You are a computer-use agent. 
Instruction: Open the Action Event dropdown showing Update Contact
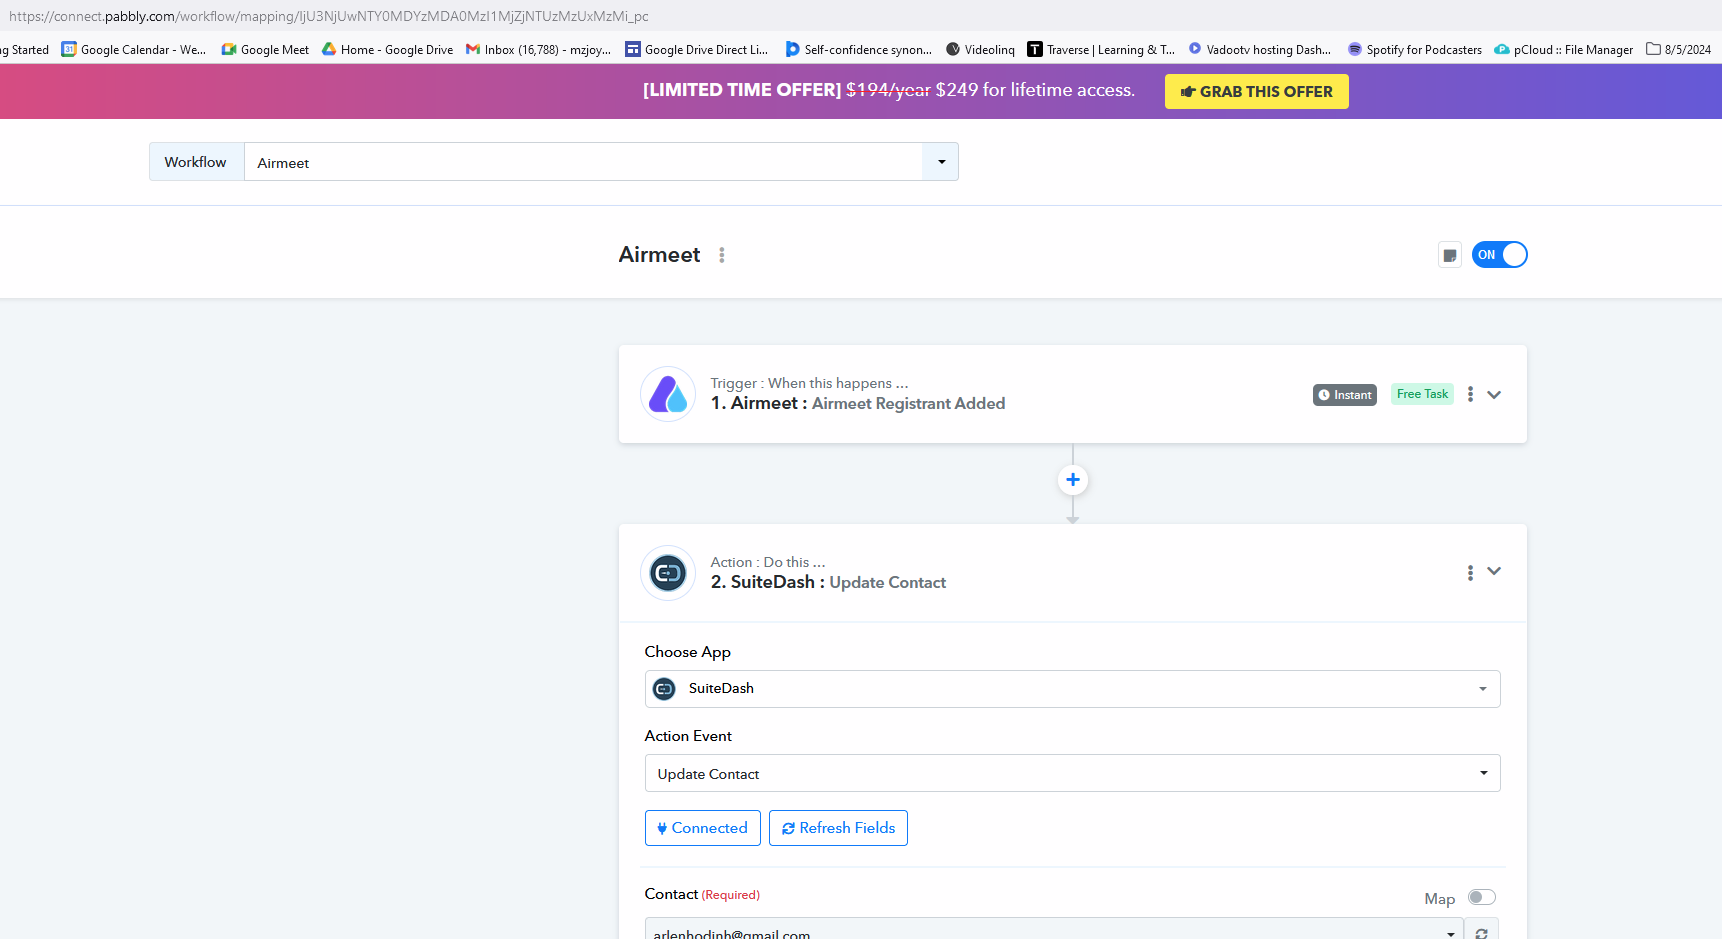(1073, 773)
